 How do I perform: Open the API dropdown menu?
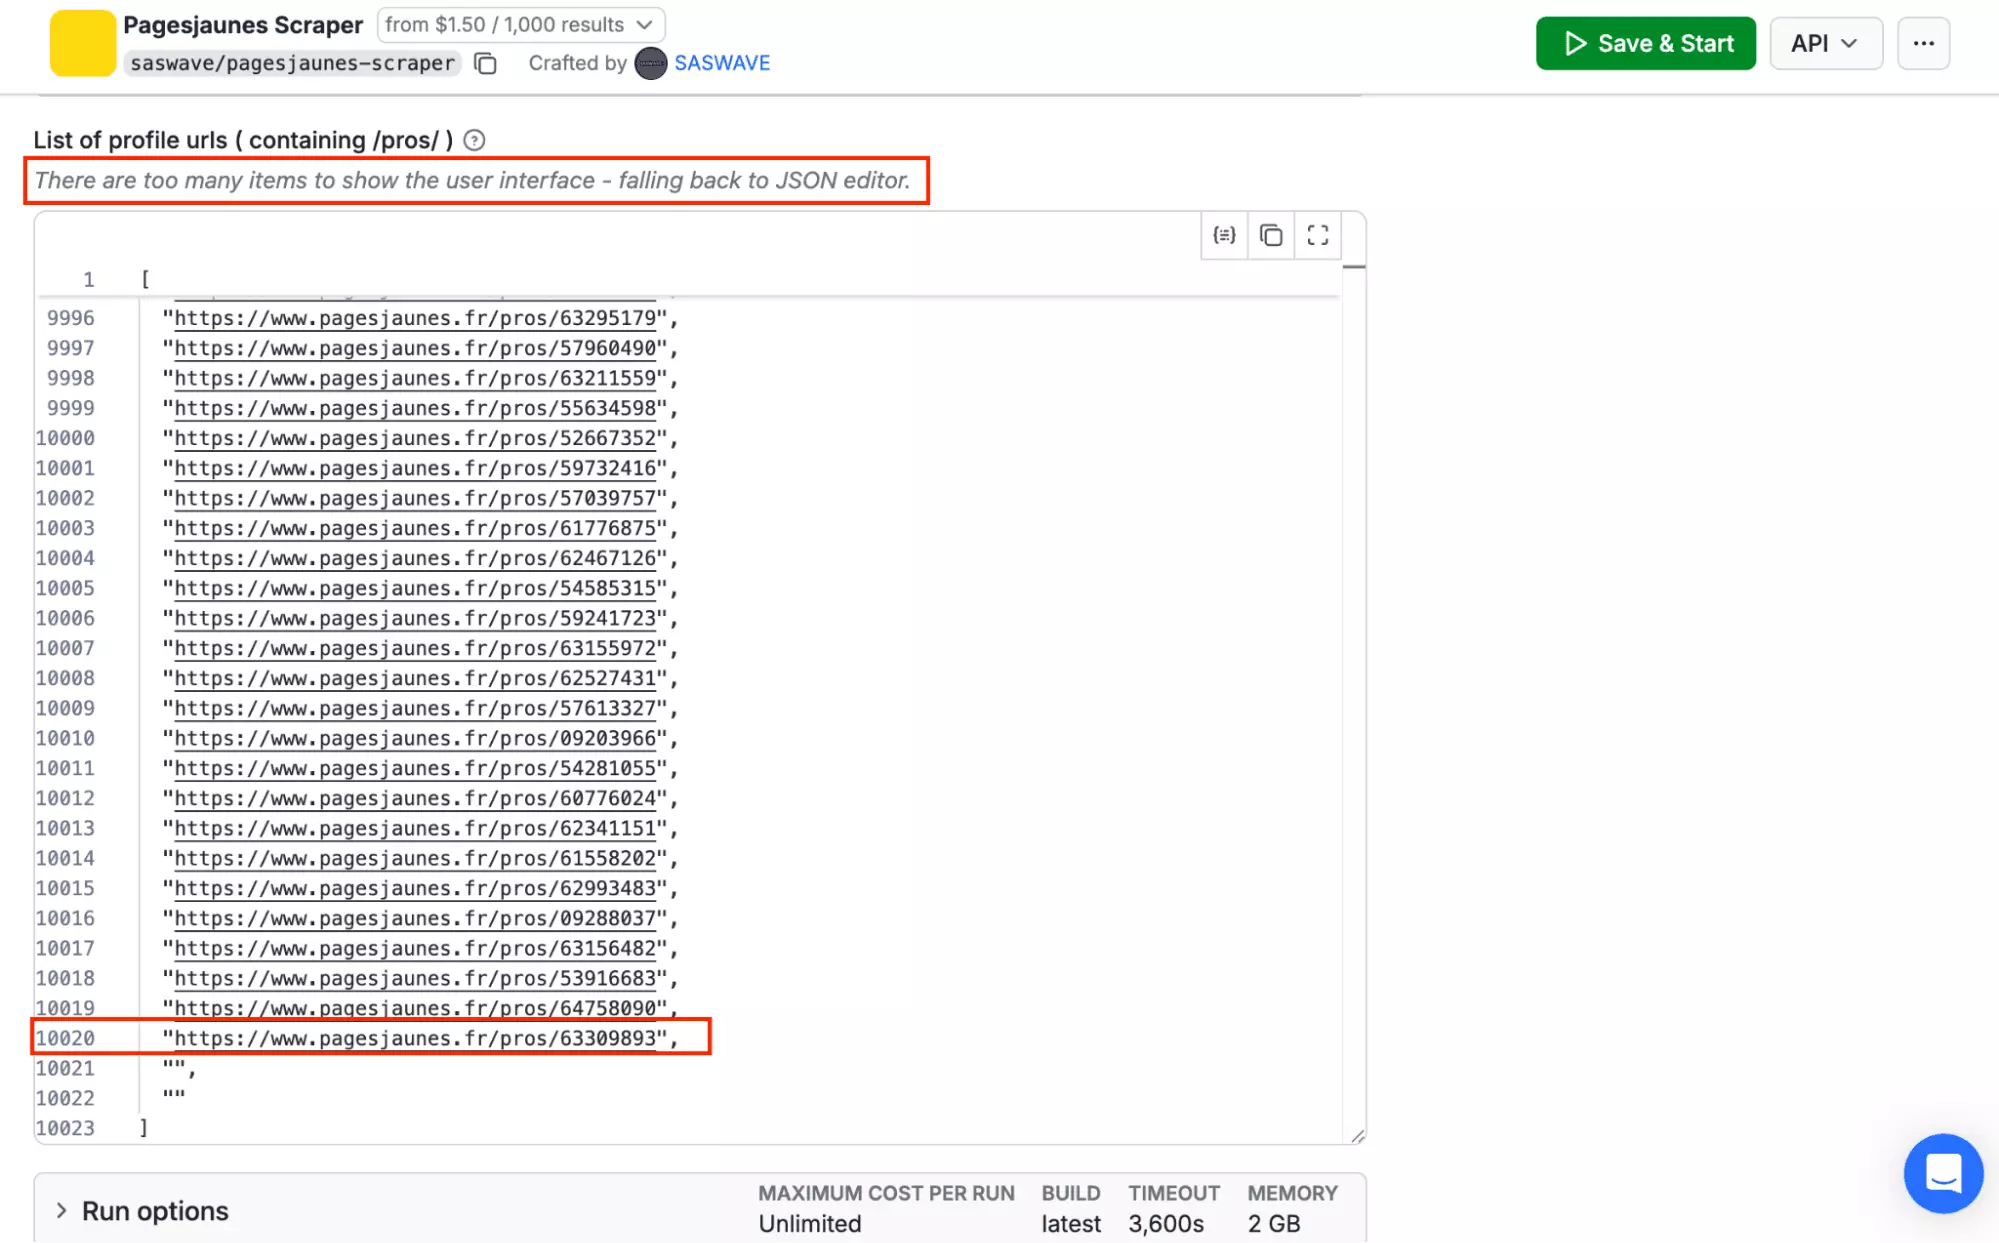1826,43
